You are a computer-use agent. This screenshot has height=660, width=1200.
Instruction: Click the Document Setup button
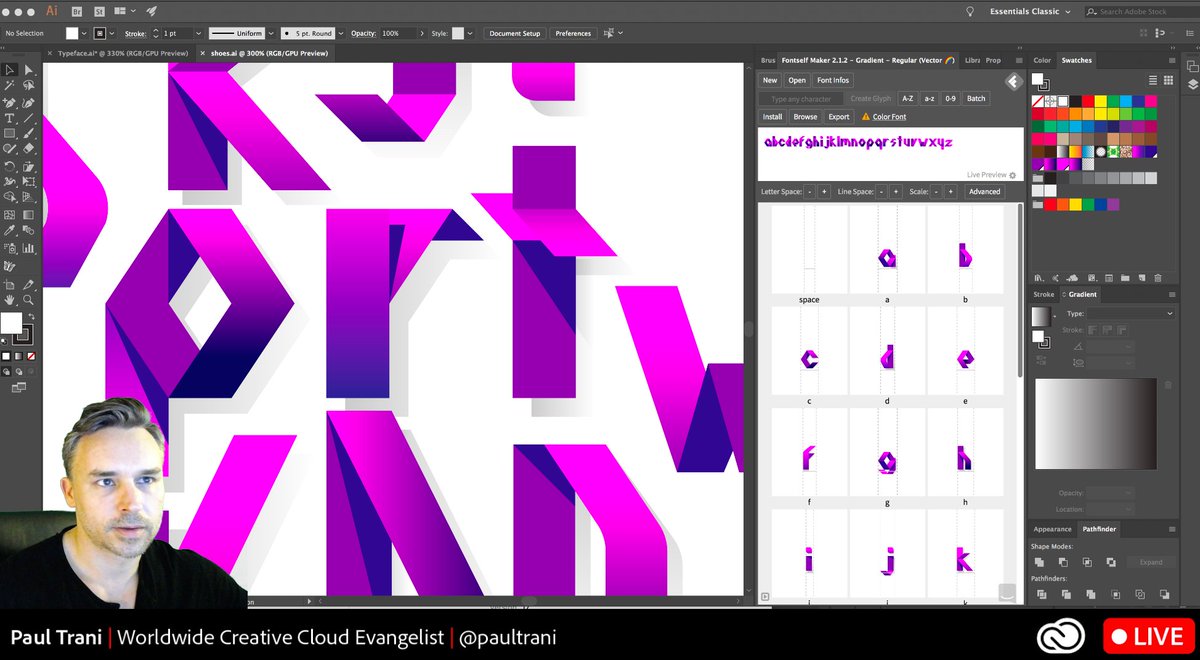515,33
